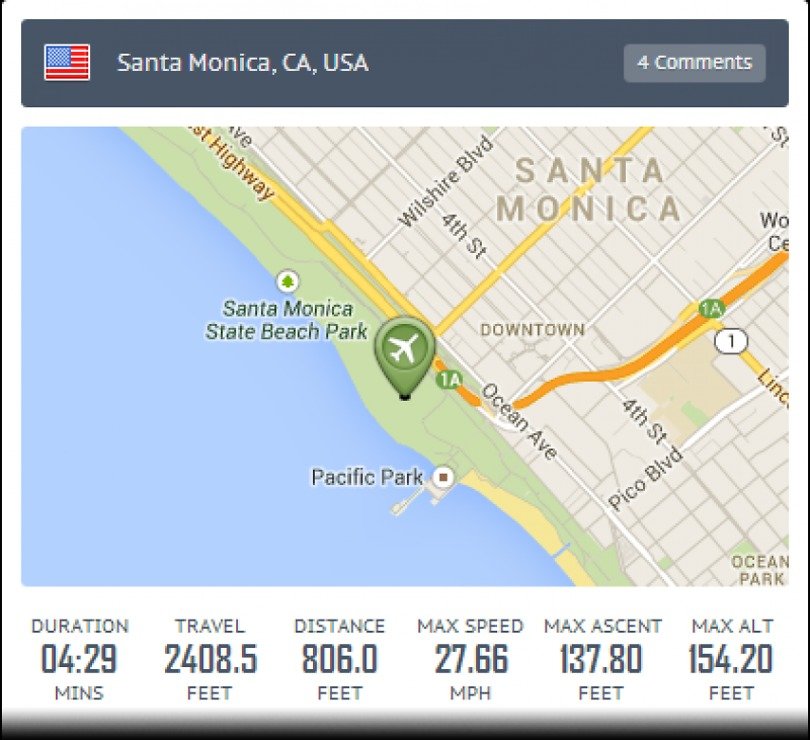
Task: Click the Pico Blvd street label
Action: (x=646, y=478)
